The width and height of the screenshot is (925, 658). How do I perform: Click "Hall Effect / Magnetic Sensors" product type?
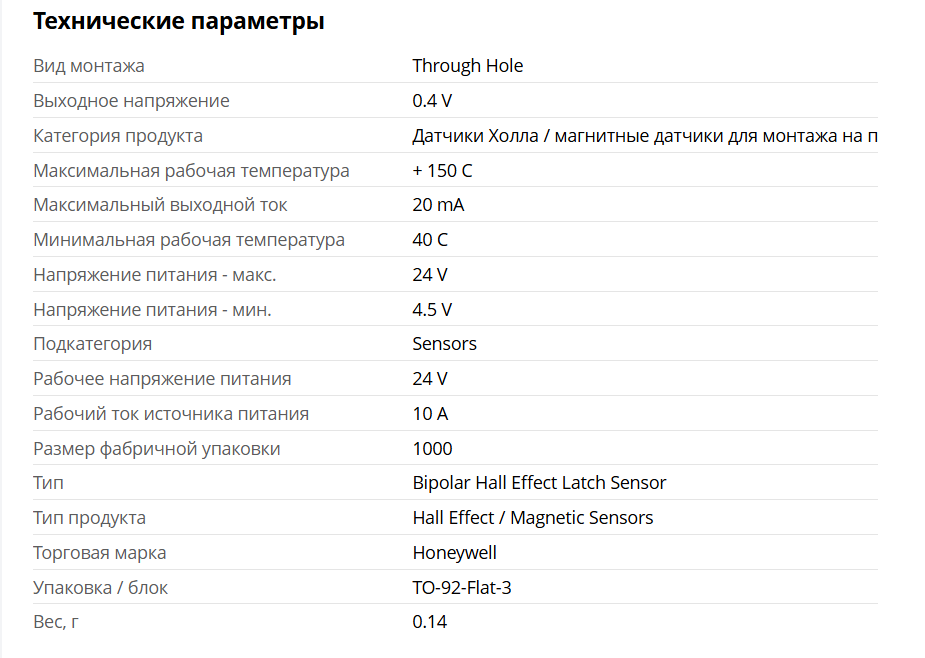pyautogui.click(x=532, y=518)
